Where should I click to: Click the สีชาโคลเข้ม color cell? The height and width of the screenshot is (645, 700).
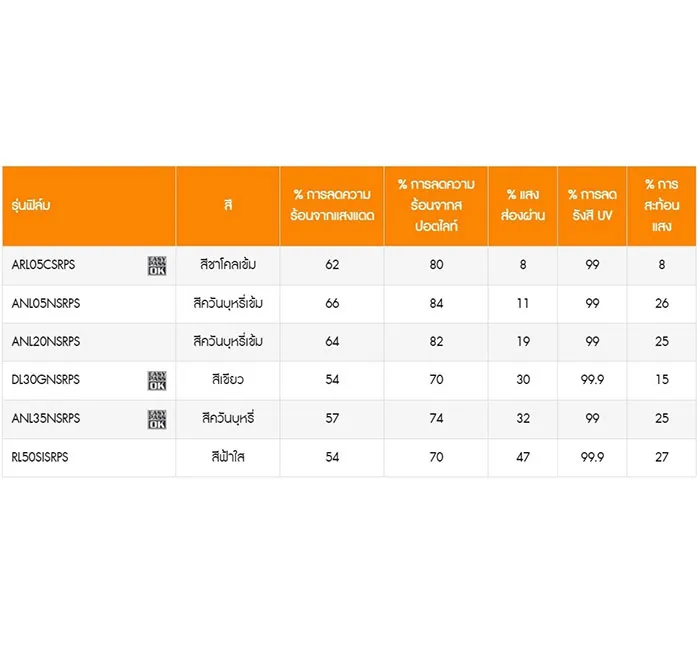tap(228, 265)
